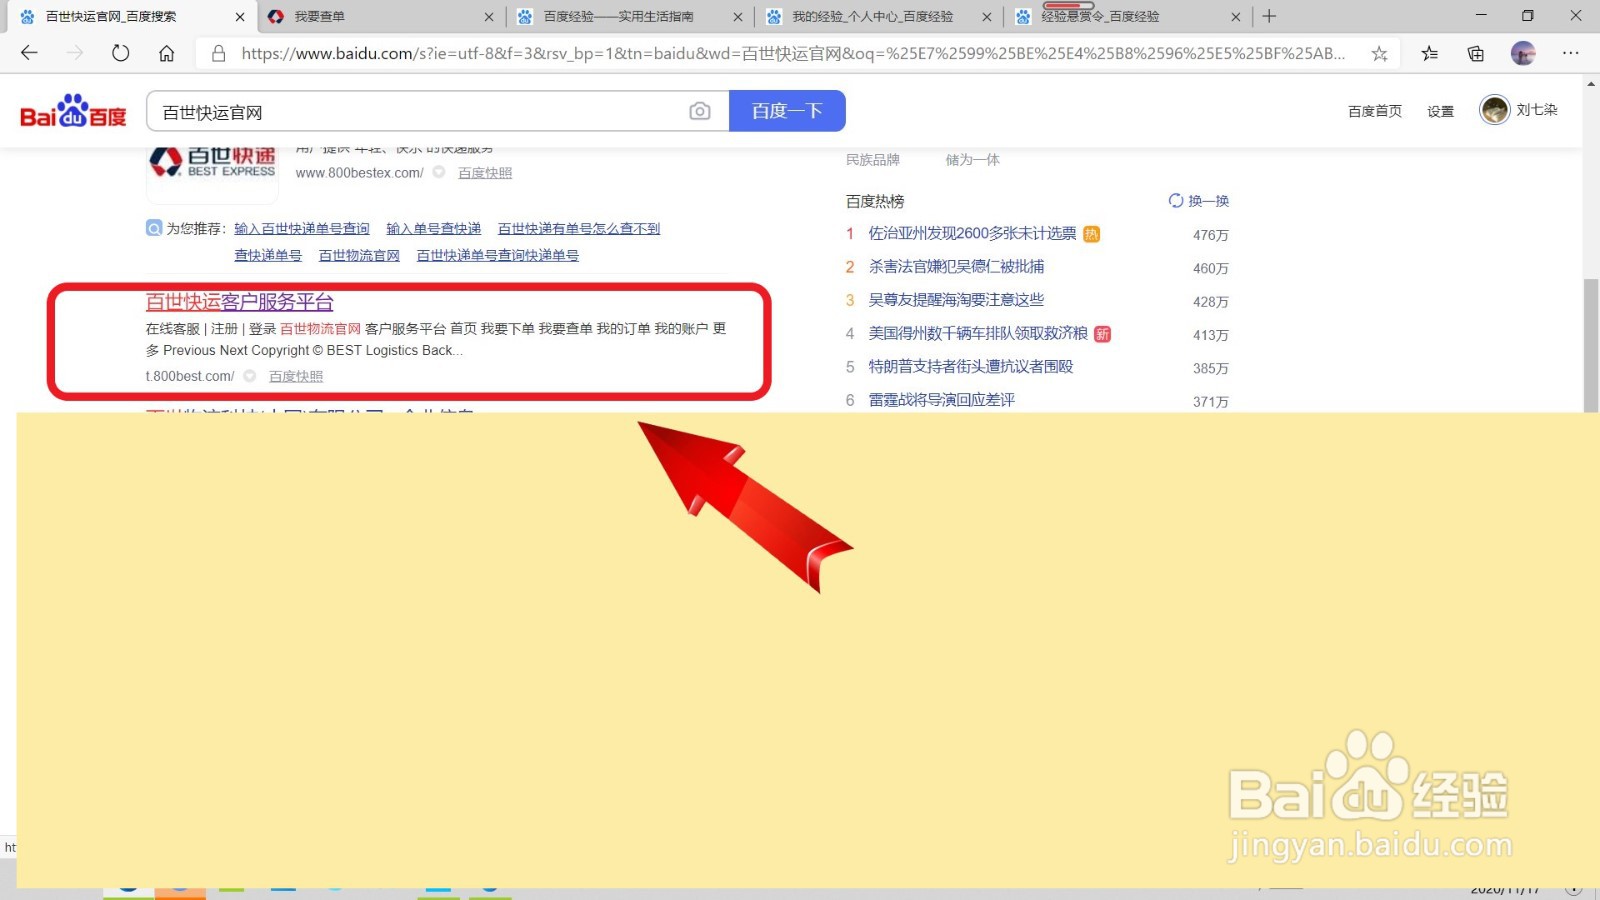Screen dimensions: 1600x900
Task: Click 百世快递有单号怎么查不到 suggestion
Action: coord(579,229)
